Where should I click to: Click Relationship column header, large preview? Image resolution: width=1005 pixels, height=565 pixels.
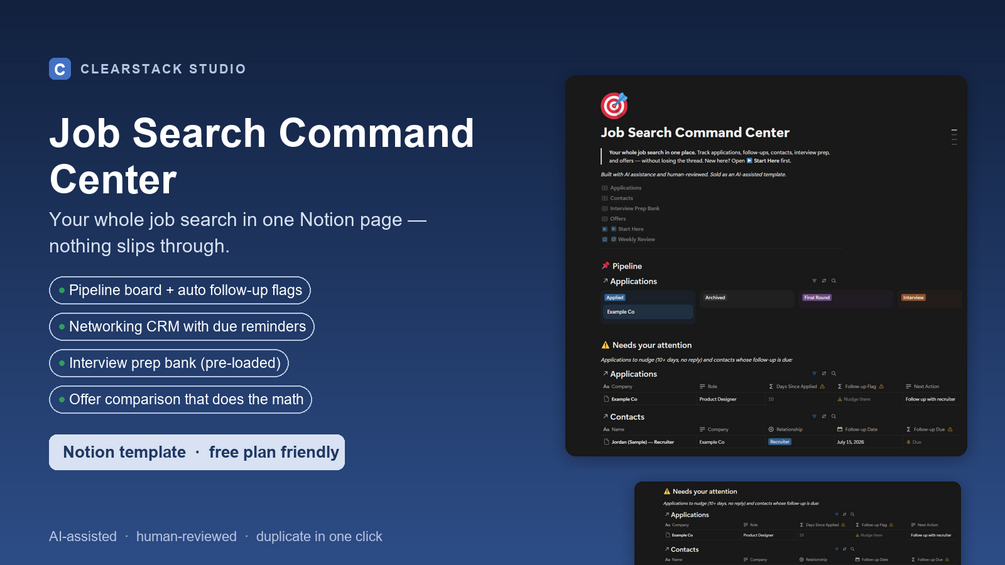pyautogui.click(x=785, y=429)
